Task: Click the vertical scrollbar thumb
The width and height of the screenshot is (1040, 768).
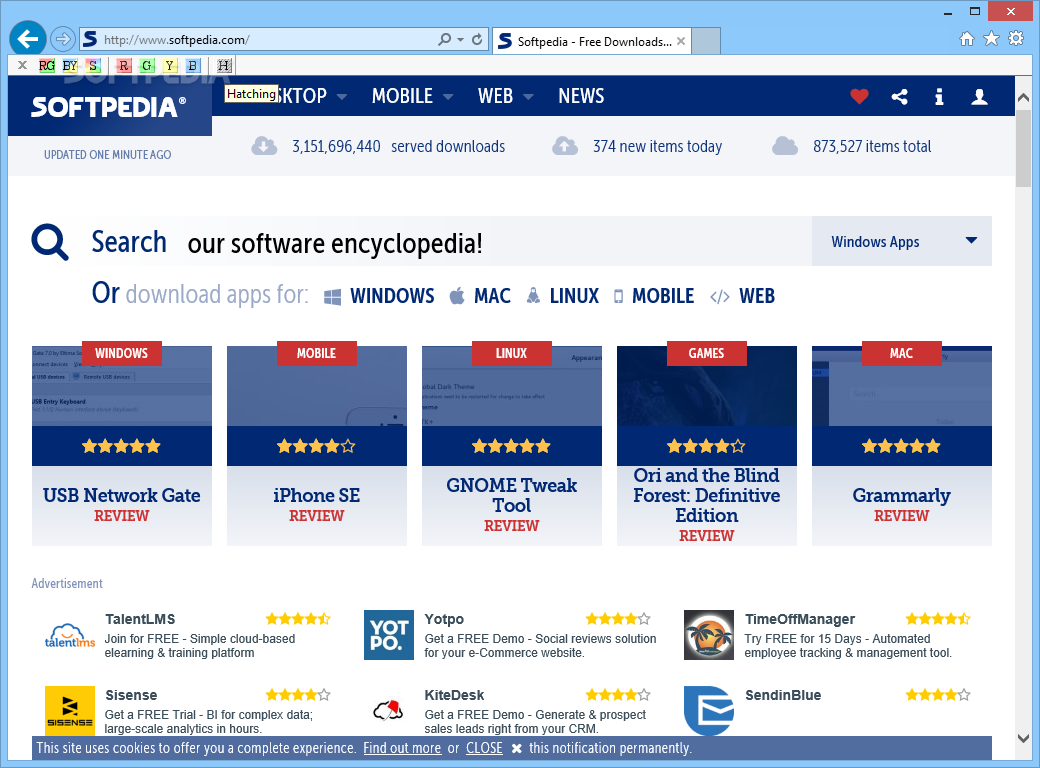Action: pos(1023,149)
